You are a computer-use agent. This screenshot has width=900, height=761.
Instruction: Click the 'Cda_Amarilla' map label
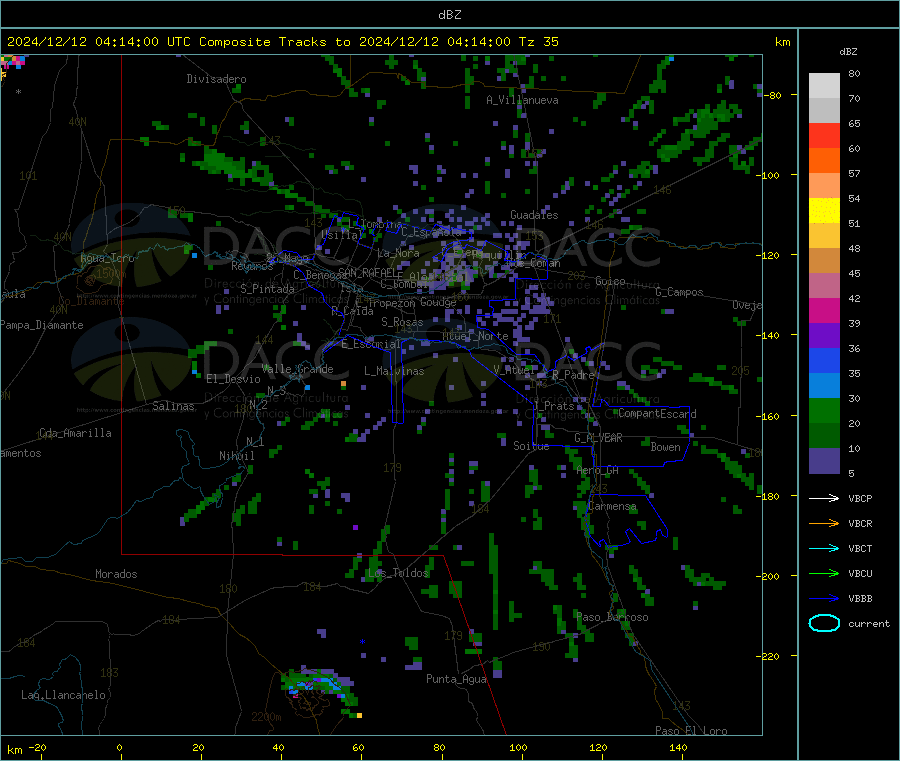click(x=75, y=433)
